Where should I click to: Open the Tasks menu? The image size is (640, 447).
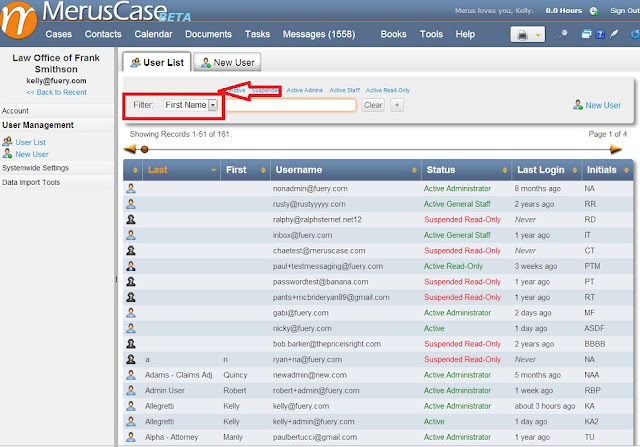257,34
